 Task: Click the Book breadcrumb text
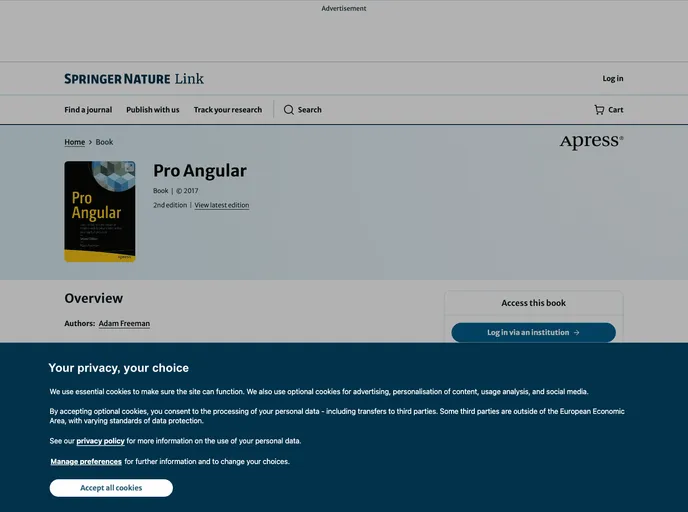pos(104,142)
